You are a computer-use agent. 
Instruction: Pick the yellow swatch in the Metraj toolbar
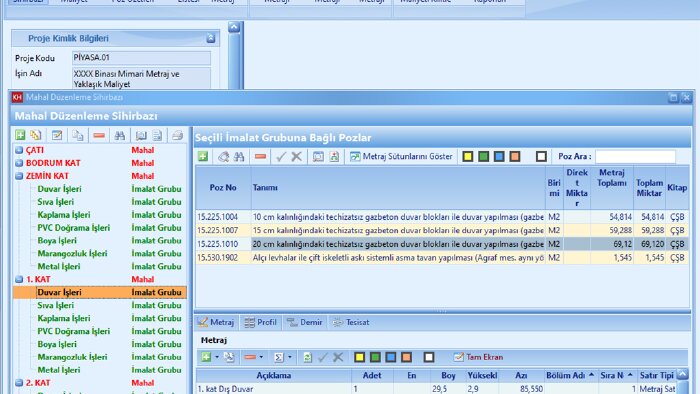point(359,357)
